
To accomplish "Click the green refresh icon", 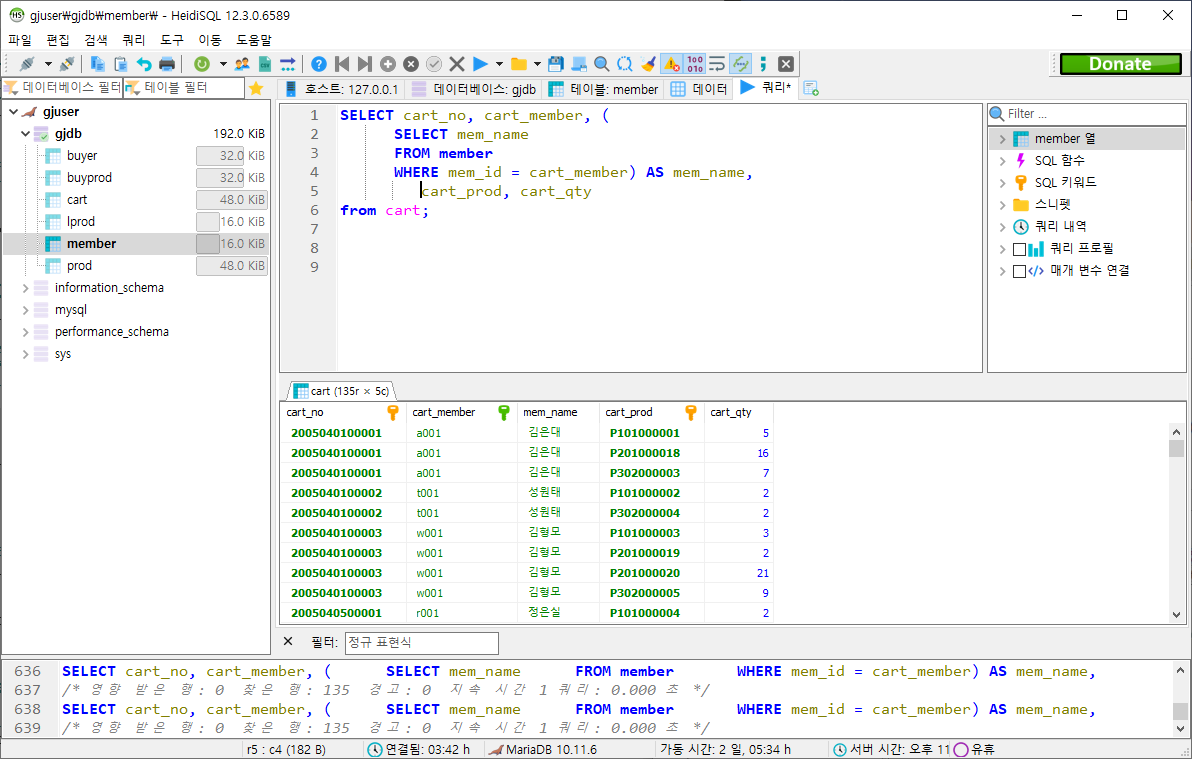I will pyautogui.click(x=201, y=64).
